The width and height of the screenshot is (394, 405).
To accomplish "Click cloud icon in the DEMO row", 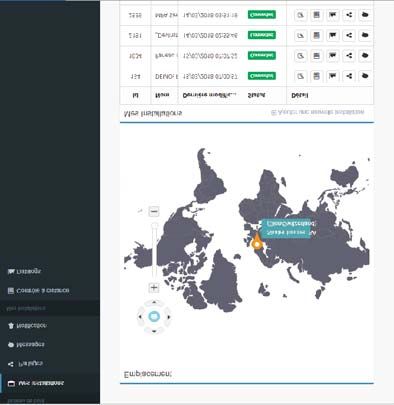I will point(365,76).
